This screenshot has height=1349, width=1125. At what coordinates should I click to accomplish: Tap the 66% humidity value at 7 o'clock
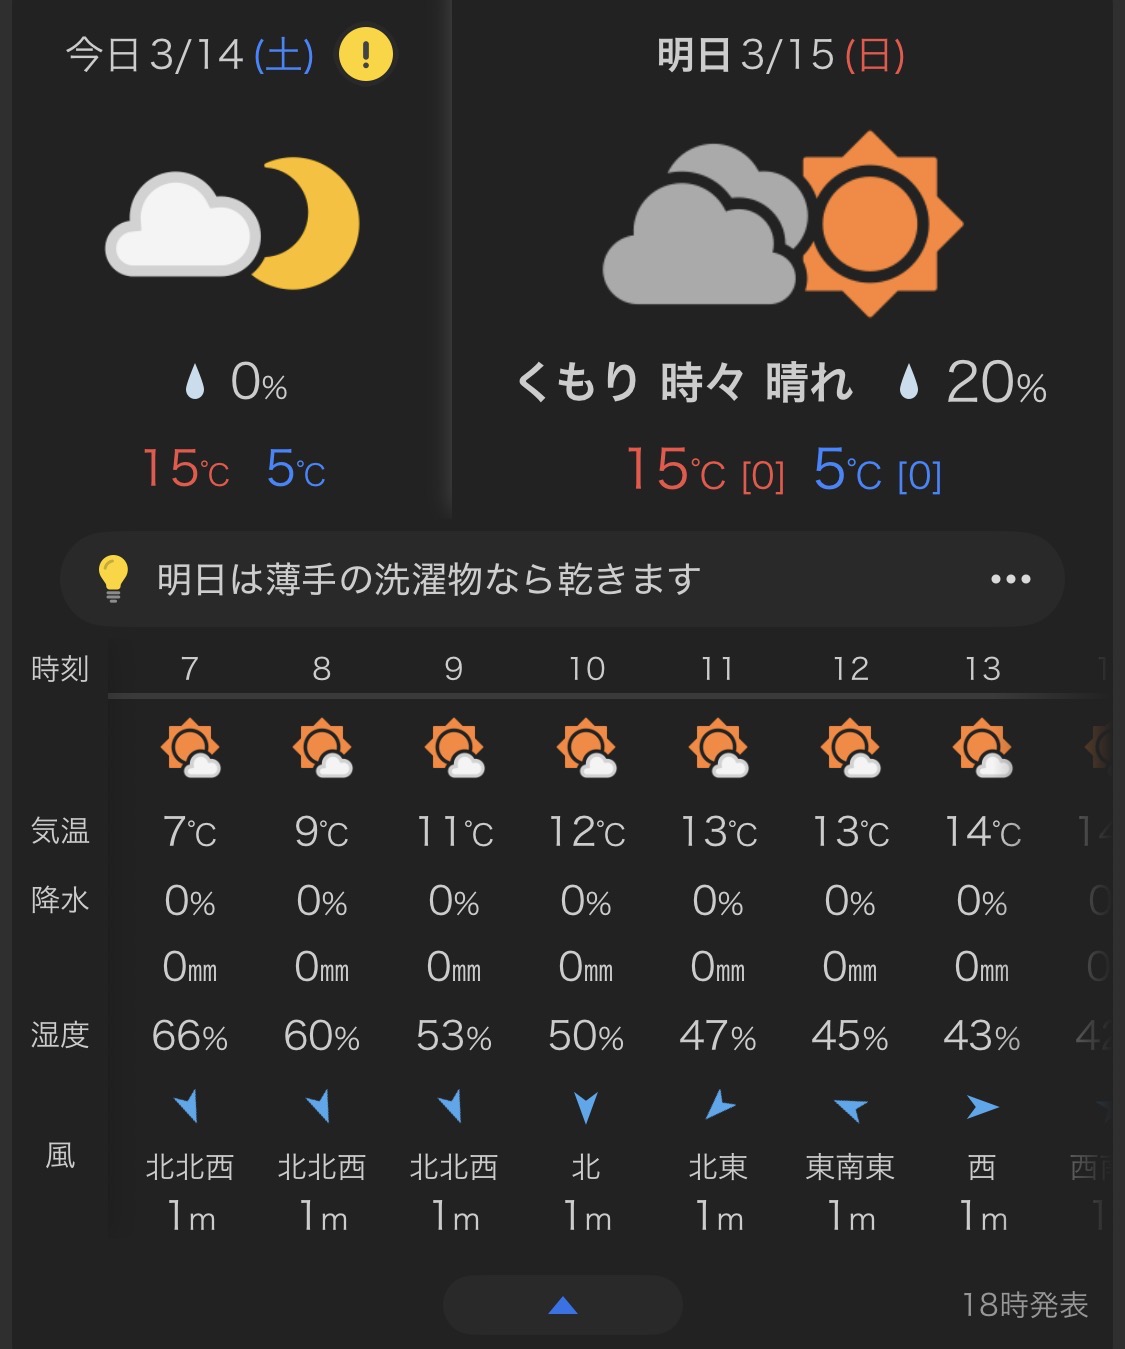[190, 1036]
